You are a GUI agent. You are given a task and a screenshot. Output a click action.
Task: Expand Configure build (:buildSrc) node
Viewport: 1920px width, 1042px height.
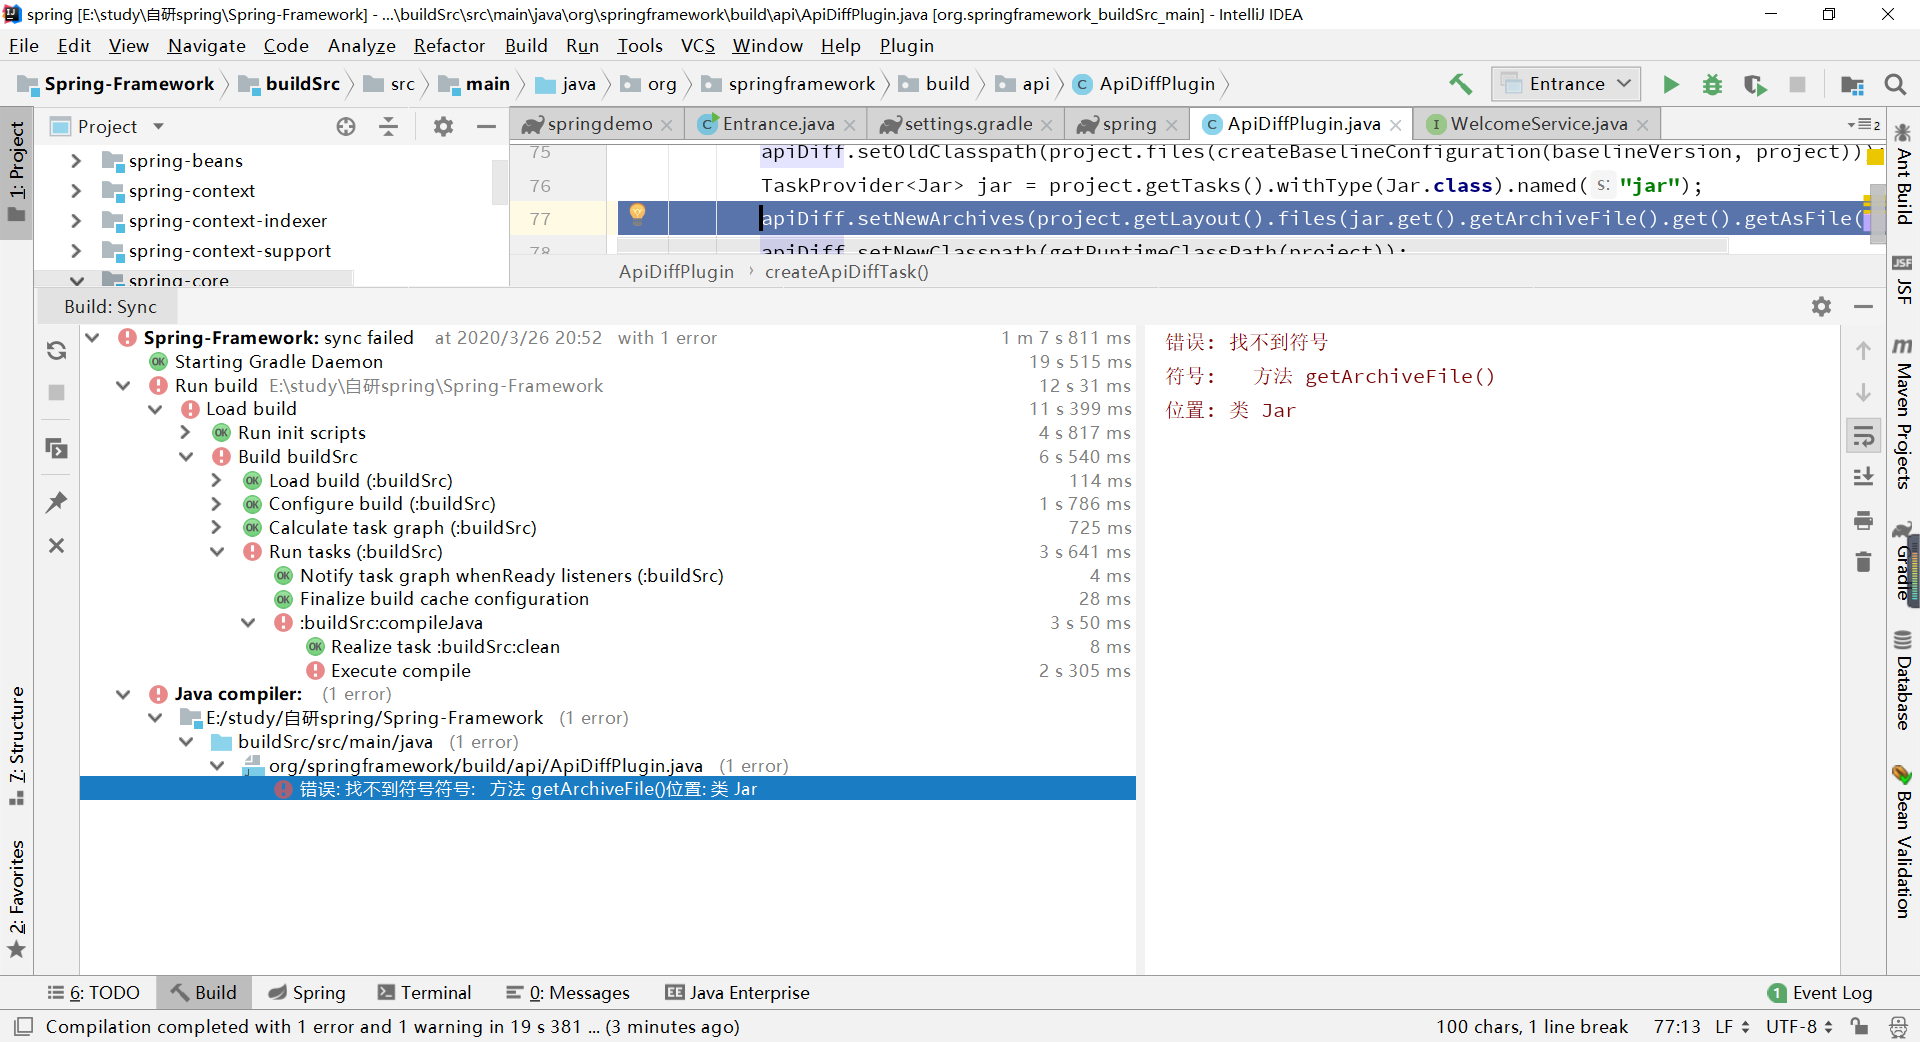coord(217,504)
